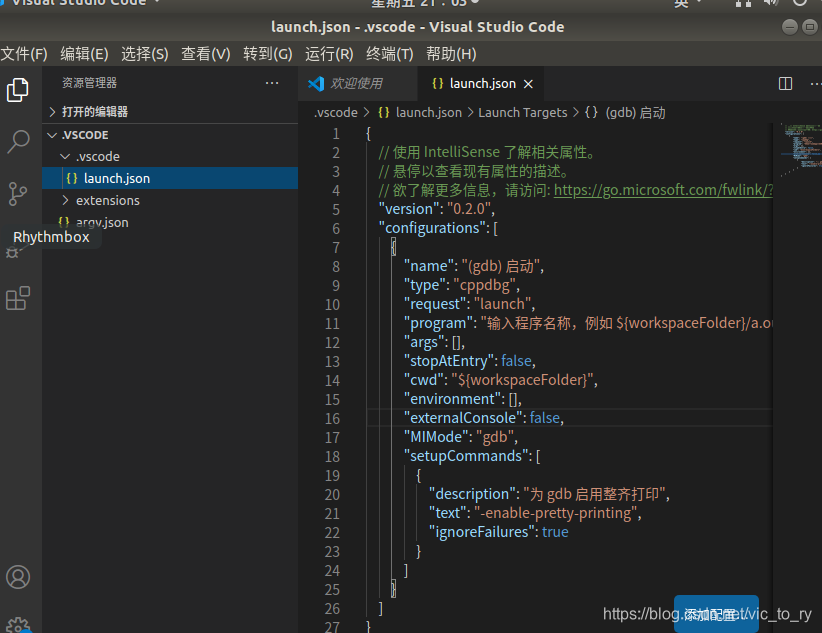Select launch.json in the explorer tree
Screen dimensions: 822x633
coord(170,178)
